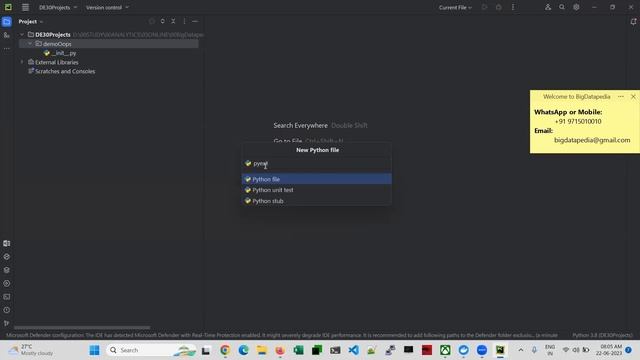Open the Layers tool window icon
The image size is (640, 360).
pyautogui.click(x=7, y=270)
